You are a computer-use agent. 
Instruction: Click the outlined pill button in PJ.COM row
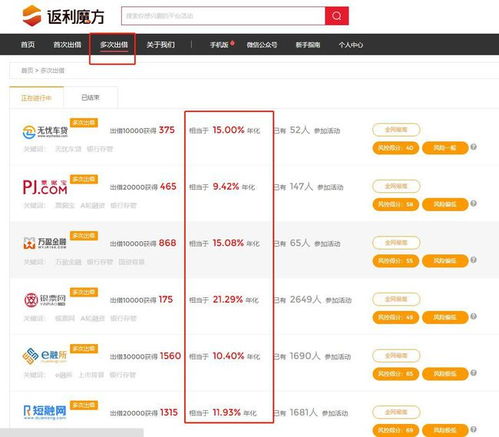(x=396, y=186)
